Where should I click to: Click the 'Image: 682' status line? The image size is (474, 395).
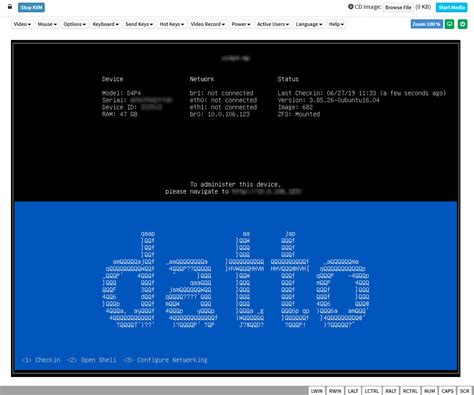pos(295,107)
